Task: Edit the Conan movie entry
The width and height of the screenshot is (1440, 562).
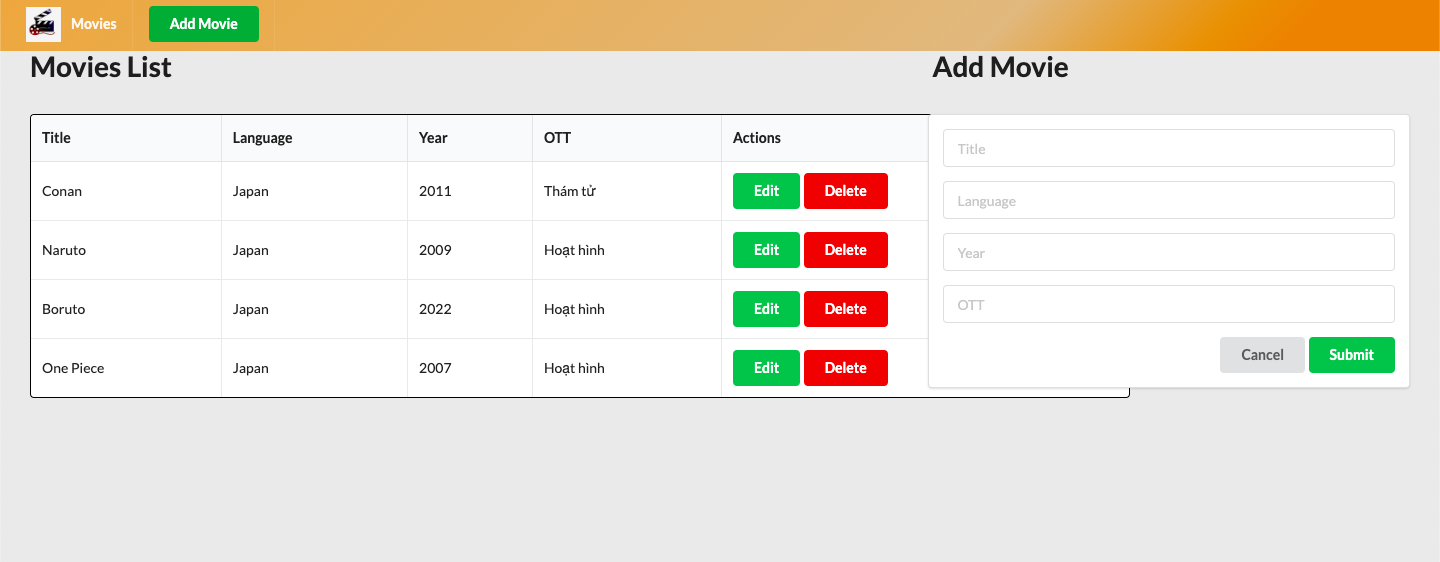Action: click(x=766, y=191)
